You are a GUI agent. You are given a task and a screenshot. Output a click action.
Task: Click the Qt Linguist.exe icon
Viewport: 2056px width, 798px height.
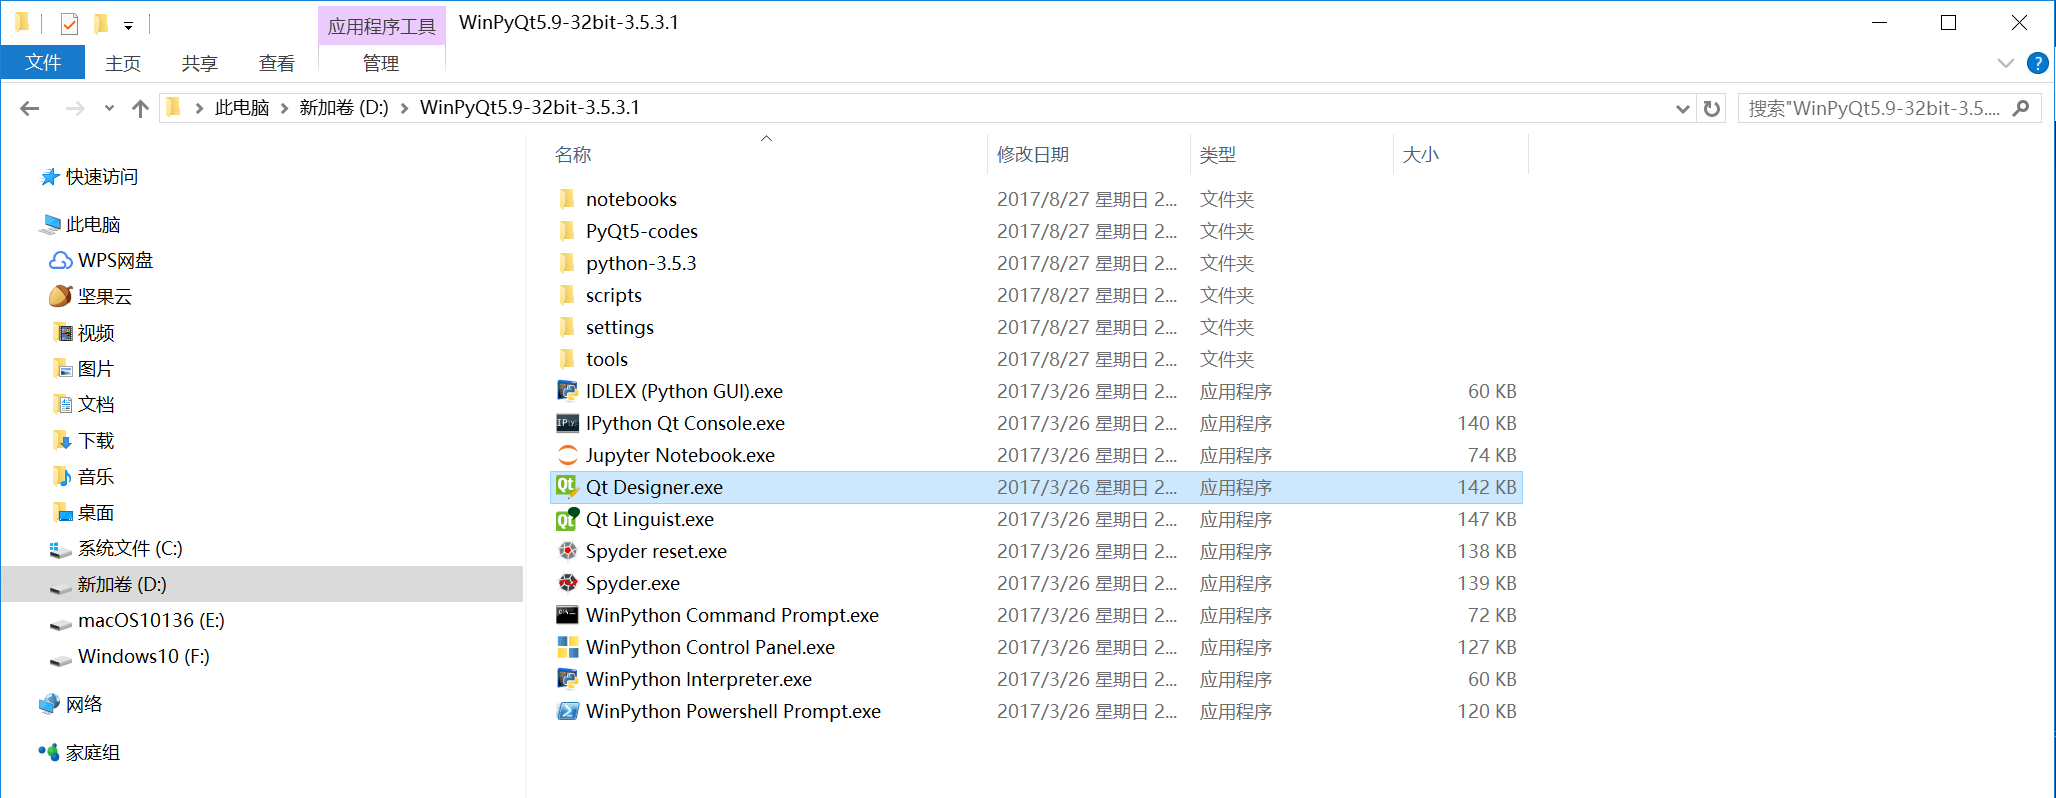point(567,519)
